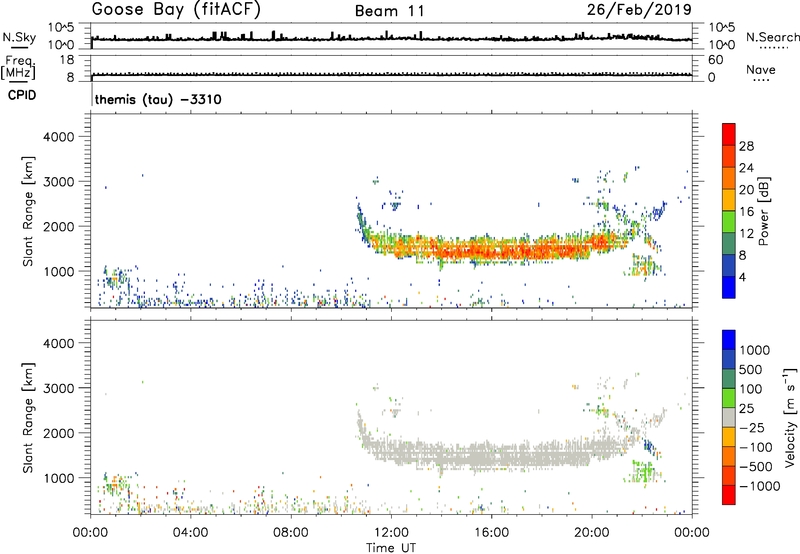Screen dimensions: 800x554
Task: Click the "4000" tick on the power panel
Action: (x=59, y=137)
